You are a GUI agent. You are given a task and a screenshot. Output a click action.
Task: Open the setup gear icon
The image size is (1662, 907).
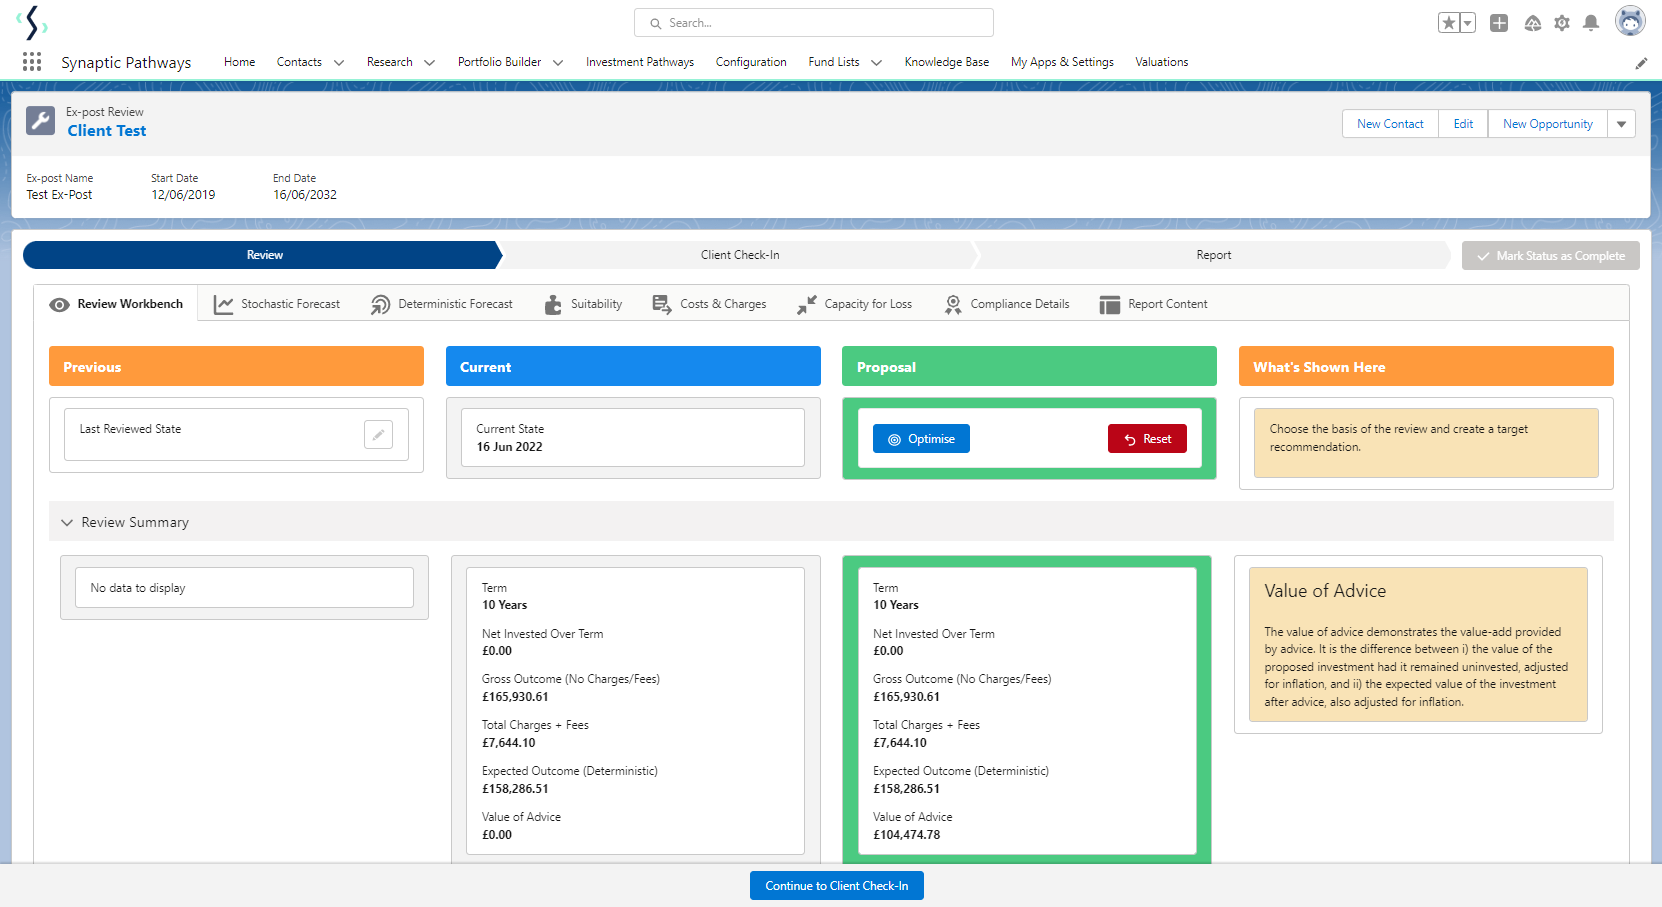coord(1562,23)
